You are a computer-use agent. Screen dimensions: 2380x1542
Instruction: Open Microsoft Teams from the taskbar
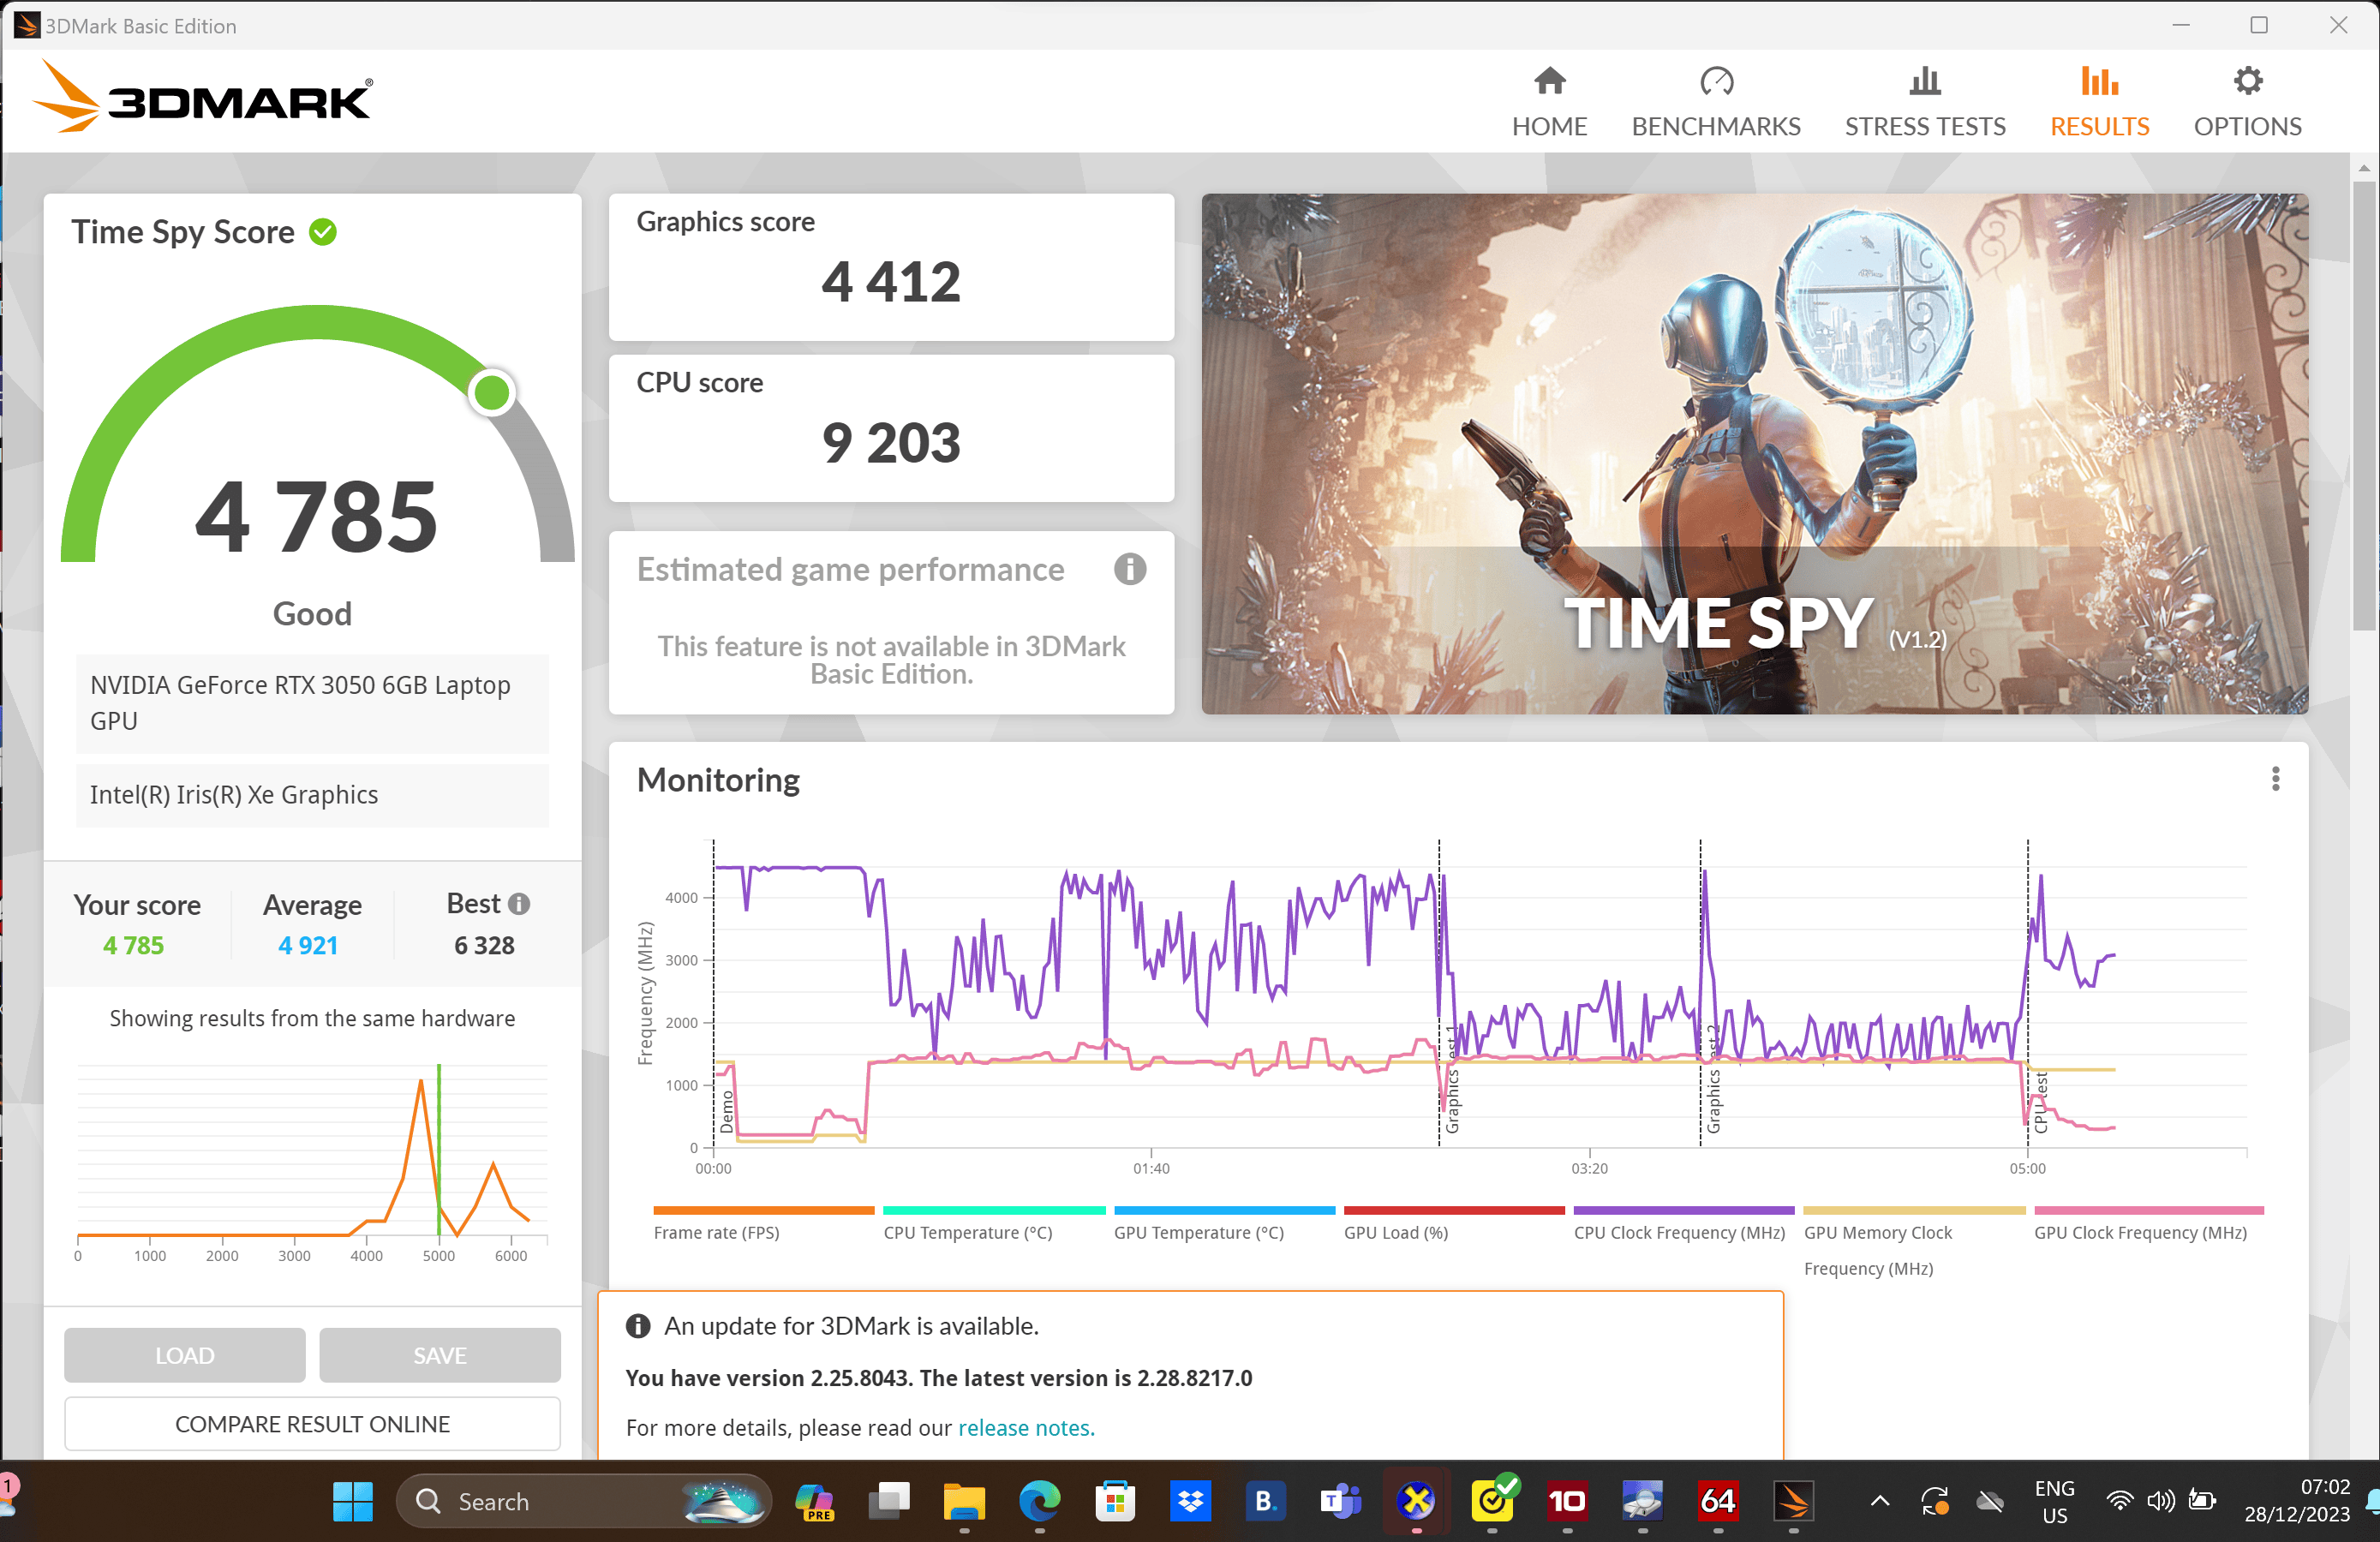point(1340,1501)
